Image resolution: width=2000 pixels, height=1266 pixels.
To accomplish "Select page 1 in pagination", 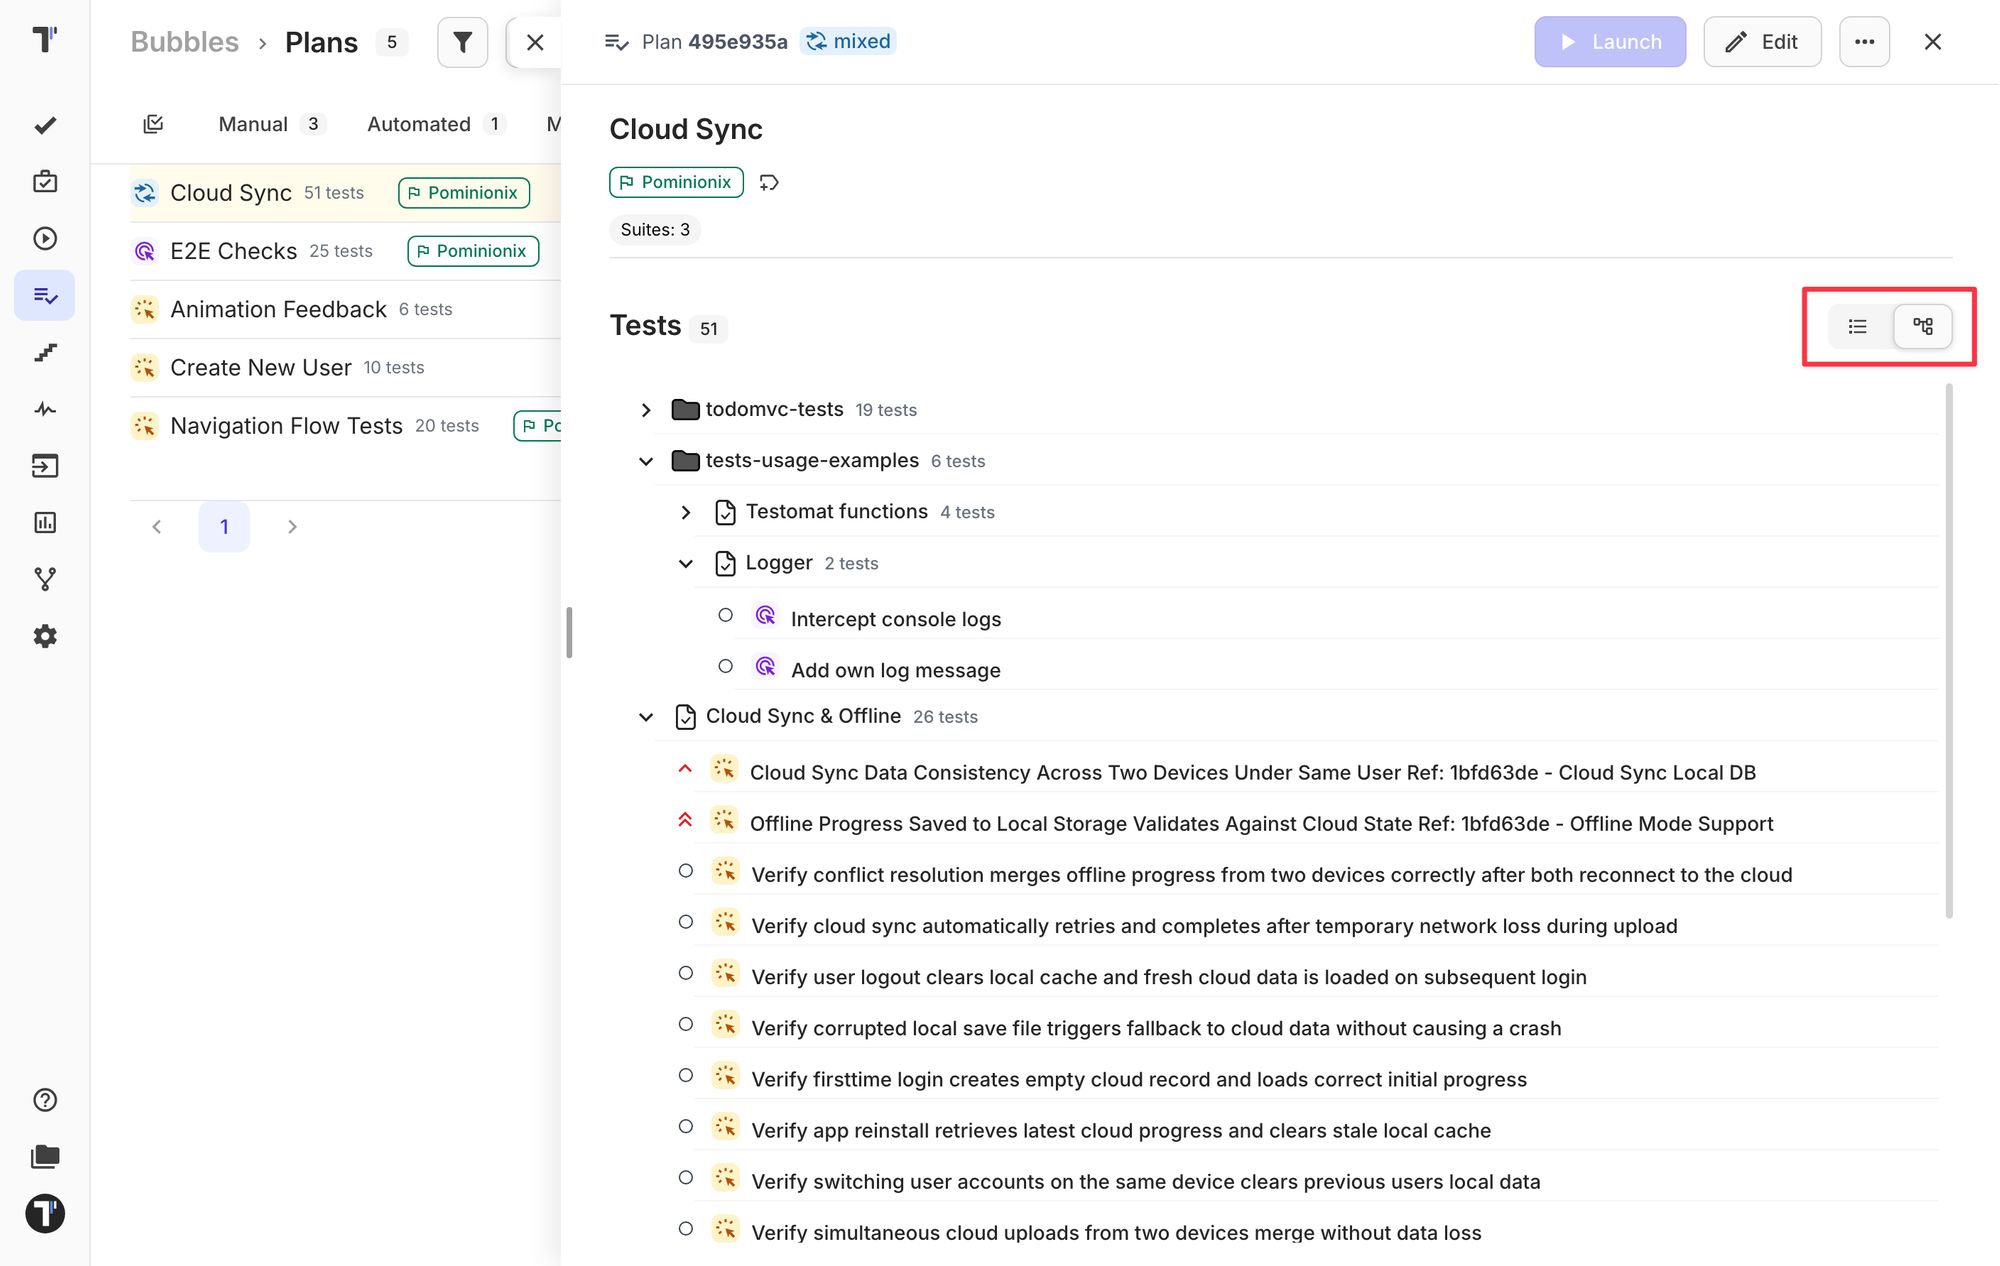I will point(224,527).
